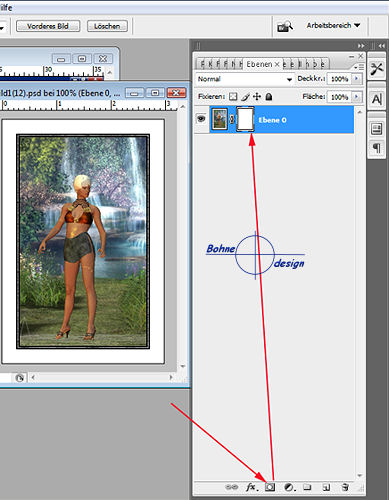Add a layer mask using the mask icon
Screen dimensions: 389x500
270,487
